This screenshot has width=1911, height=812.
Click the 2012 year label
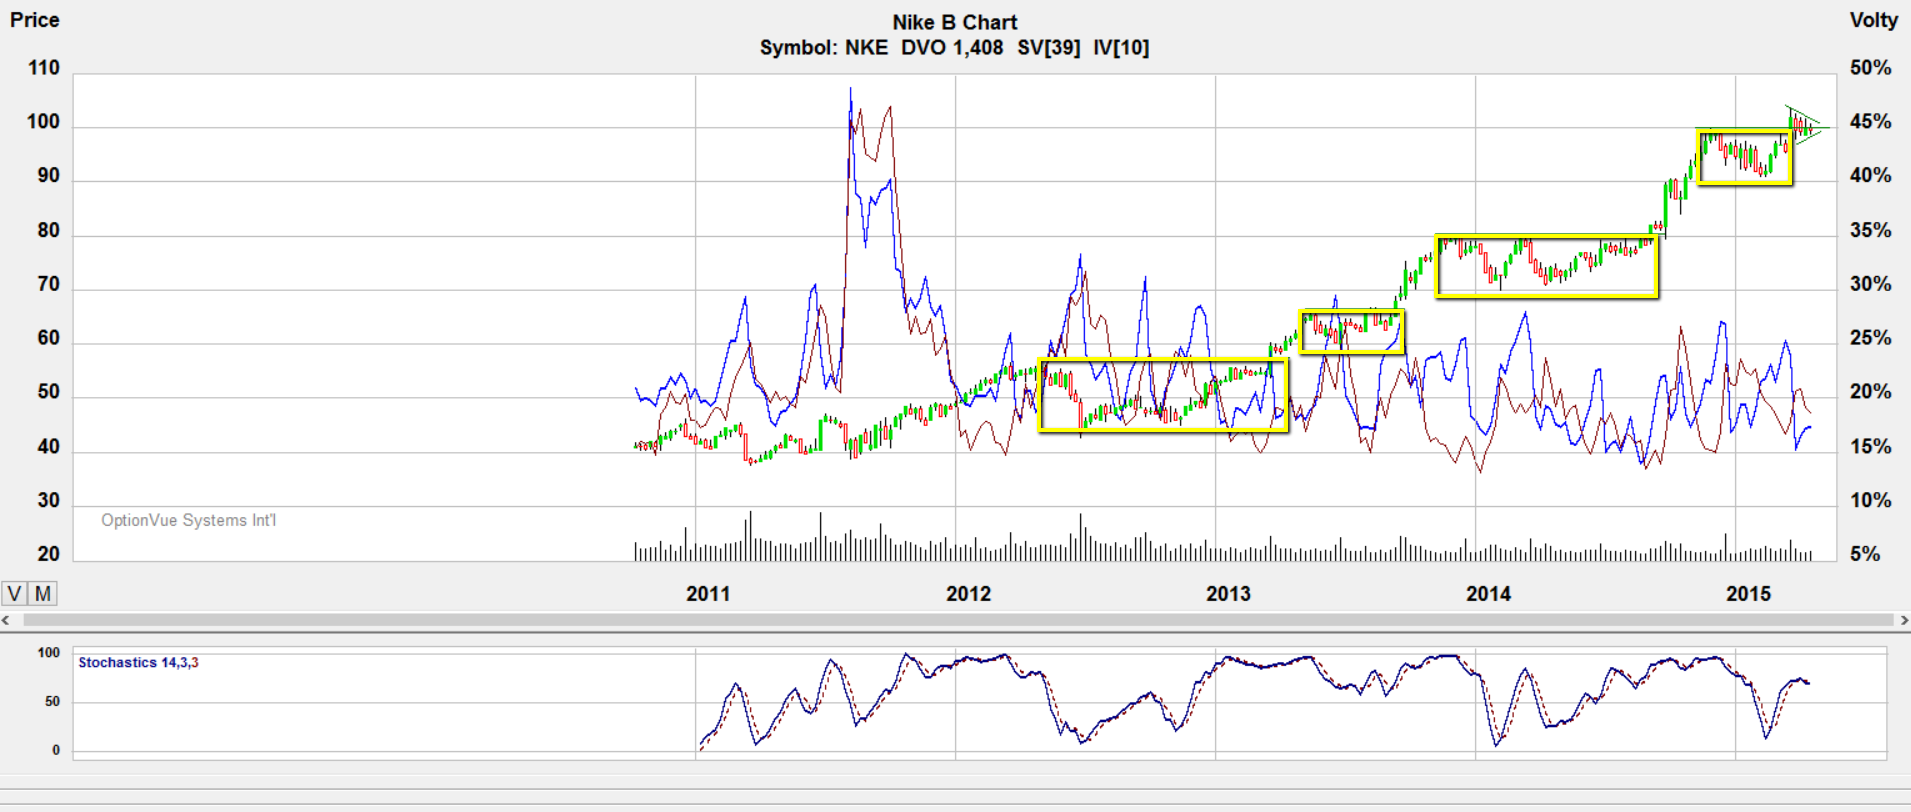[968, 593]
